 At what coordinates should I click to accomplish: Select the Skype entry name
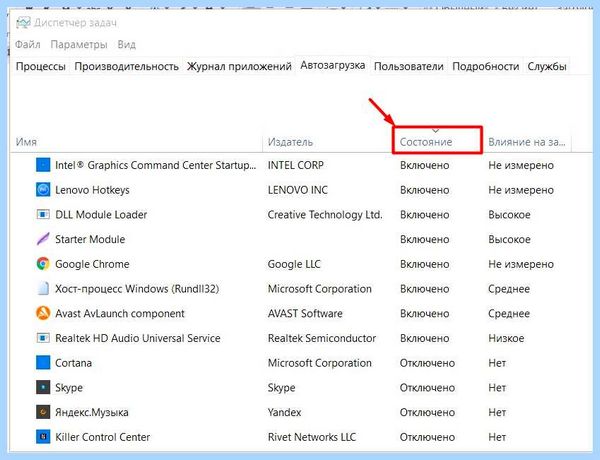coord(69,388)
